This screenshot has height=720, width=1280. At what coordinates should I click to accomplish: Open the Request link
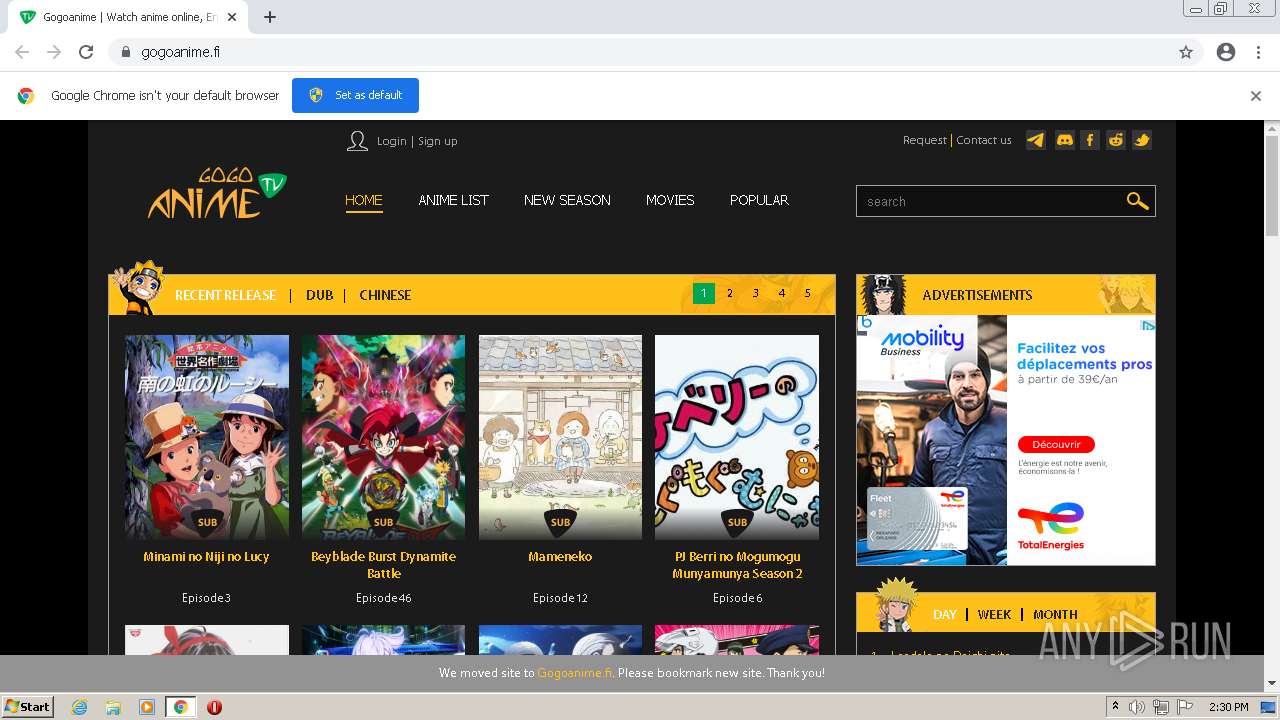click(x=924, y=140)
